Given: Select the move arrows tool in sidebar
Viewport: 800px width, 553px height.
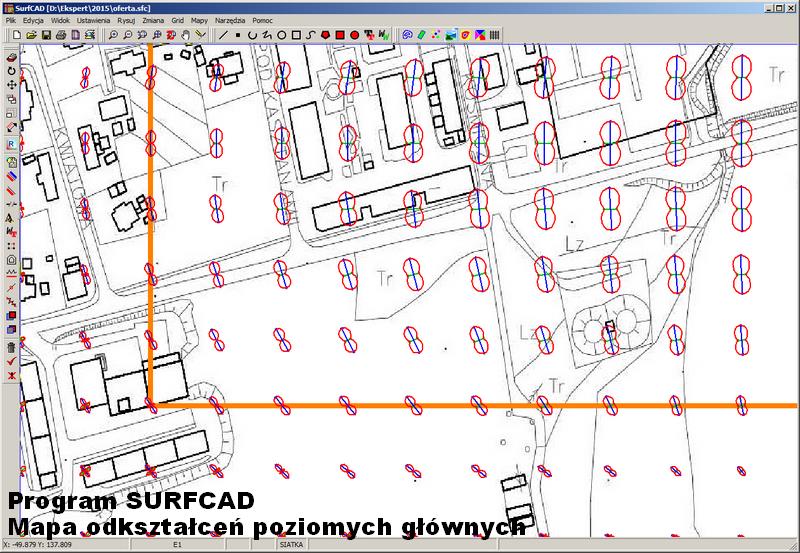Looking at the screenshot, I should coord(11,85).
